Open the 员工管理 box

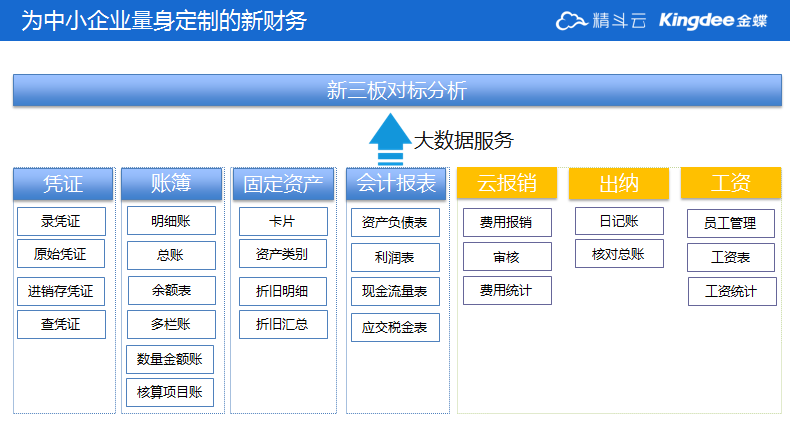[731, 223]
